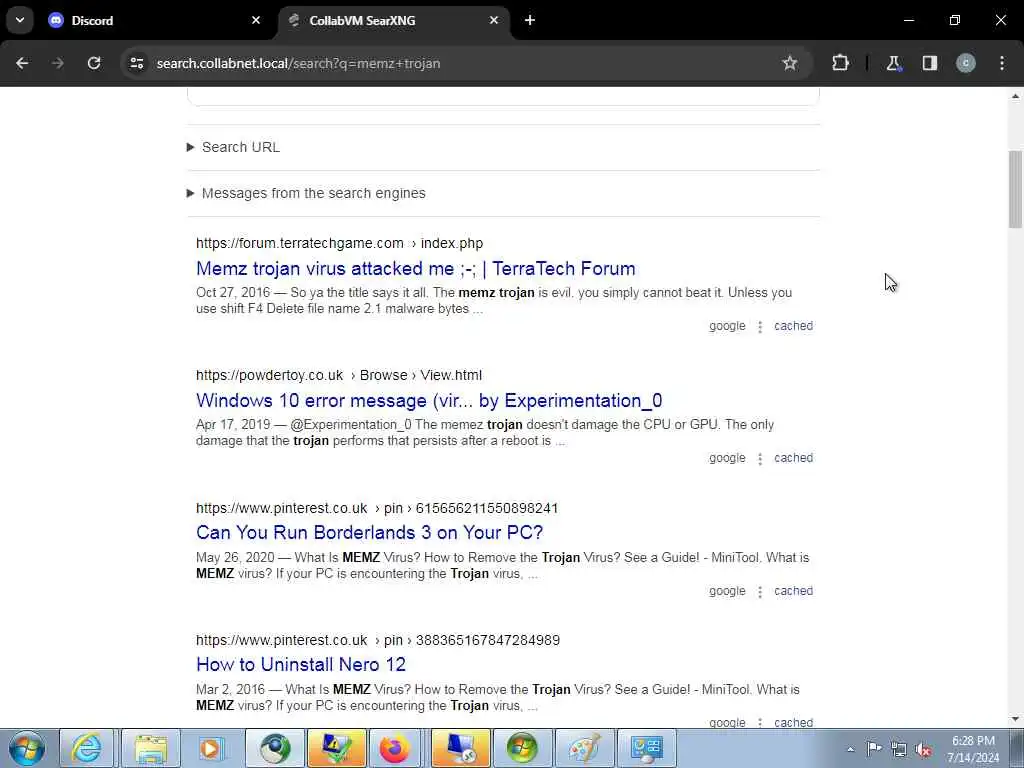Click the taskbar clock showing 6:28 PM
The width and height of the screenshot is (1024, 768).
coord(973,749)
